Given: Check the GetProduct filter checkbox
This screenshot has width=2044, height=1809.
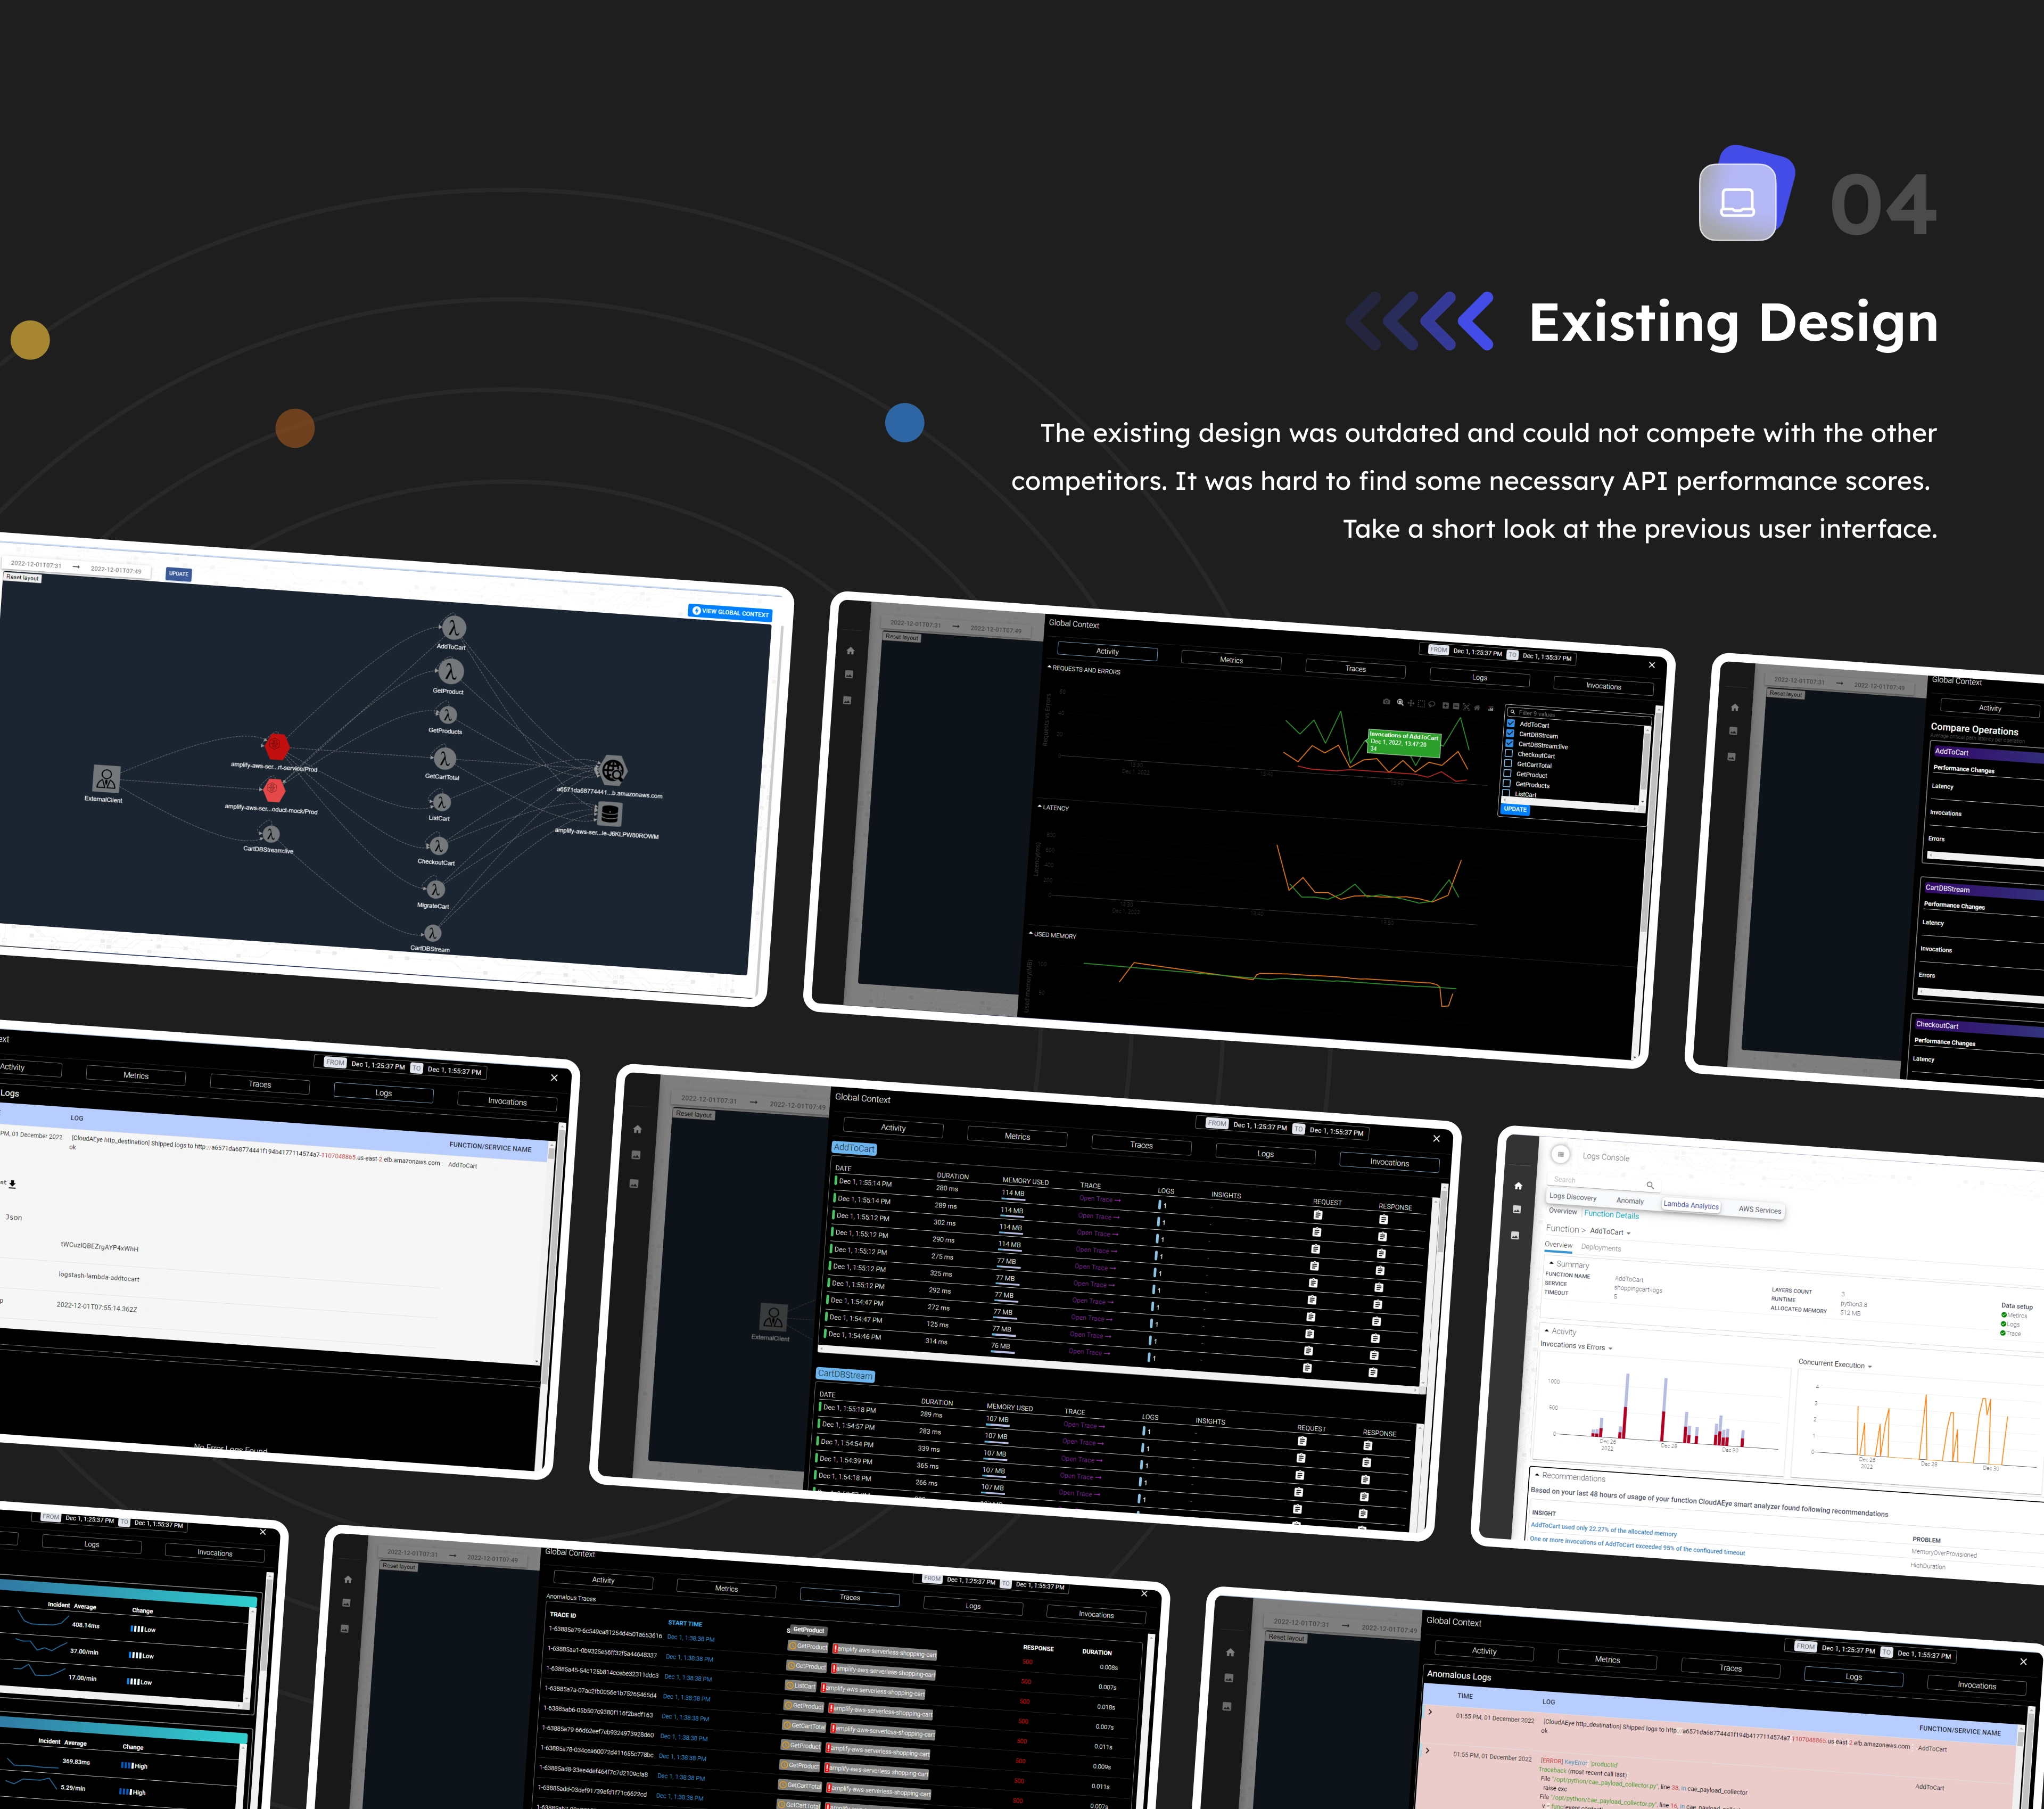Looking at the screenshot, I should click(x=1508, y=773).
